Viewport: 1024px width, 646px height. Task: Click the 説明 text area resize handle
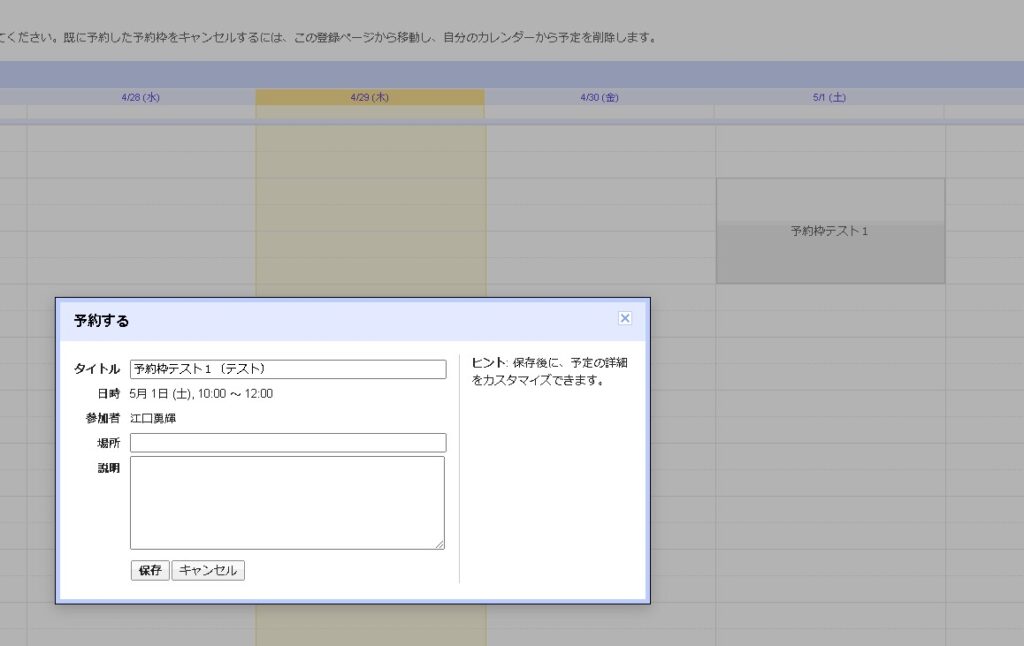(x=439, y=544)
